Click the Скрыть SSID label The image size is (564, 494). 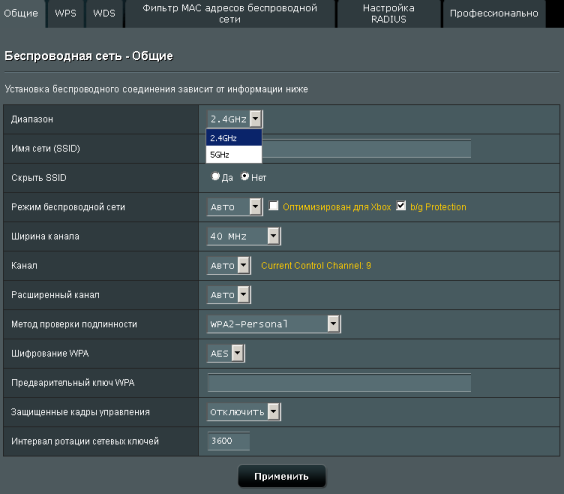[x=39, y=178]
